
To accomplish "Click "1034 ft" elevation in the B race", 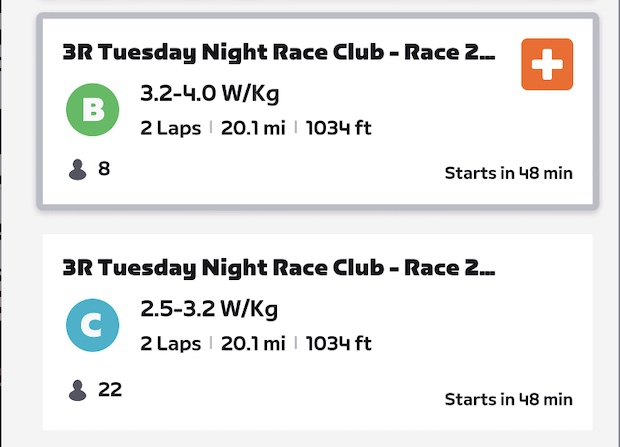I will pos(338,128).
